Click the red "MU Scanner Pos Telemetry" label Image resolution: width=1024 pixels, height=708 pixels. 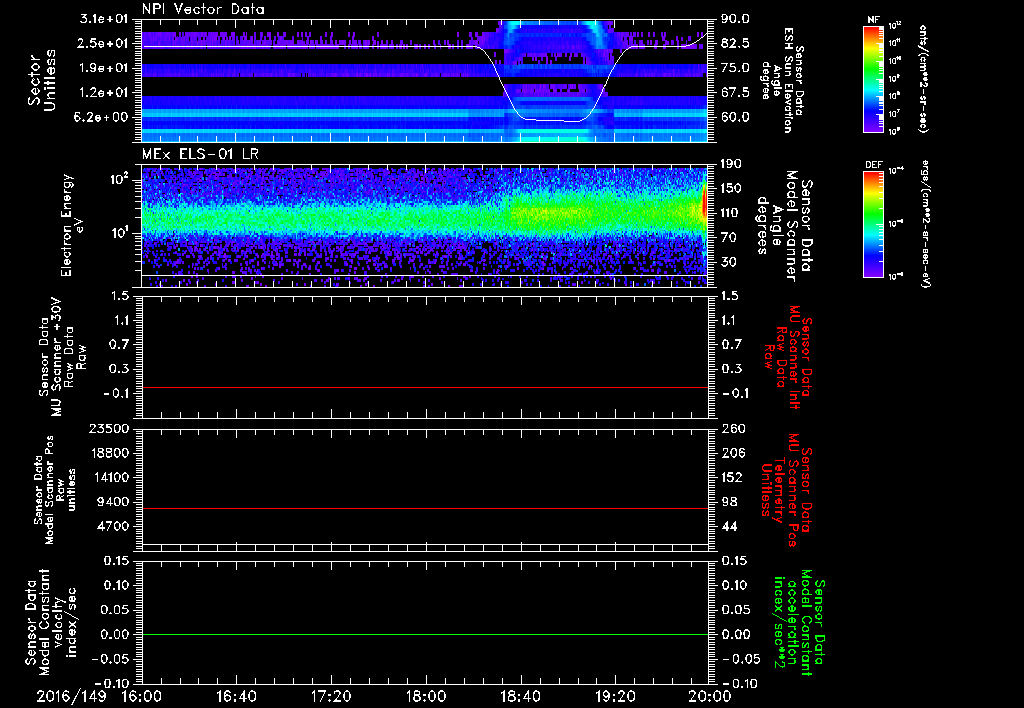click(787, 490)
